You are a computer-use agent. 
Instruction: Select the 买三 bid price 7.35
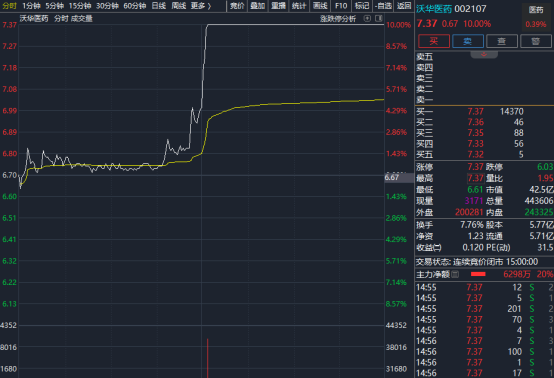tap(476, 133)
